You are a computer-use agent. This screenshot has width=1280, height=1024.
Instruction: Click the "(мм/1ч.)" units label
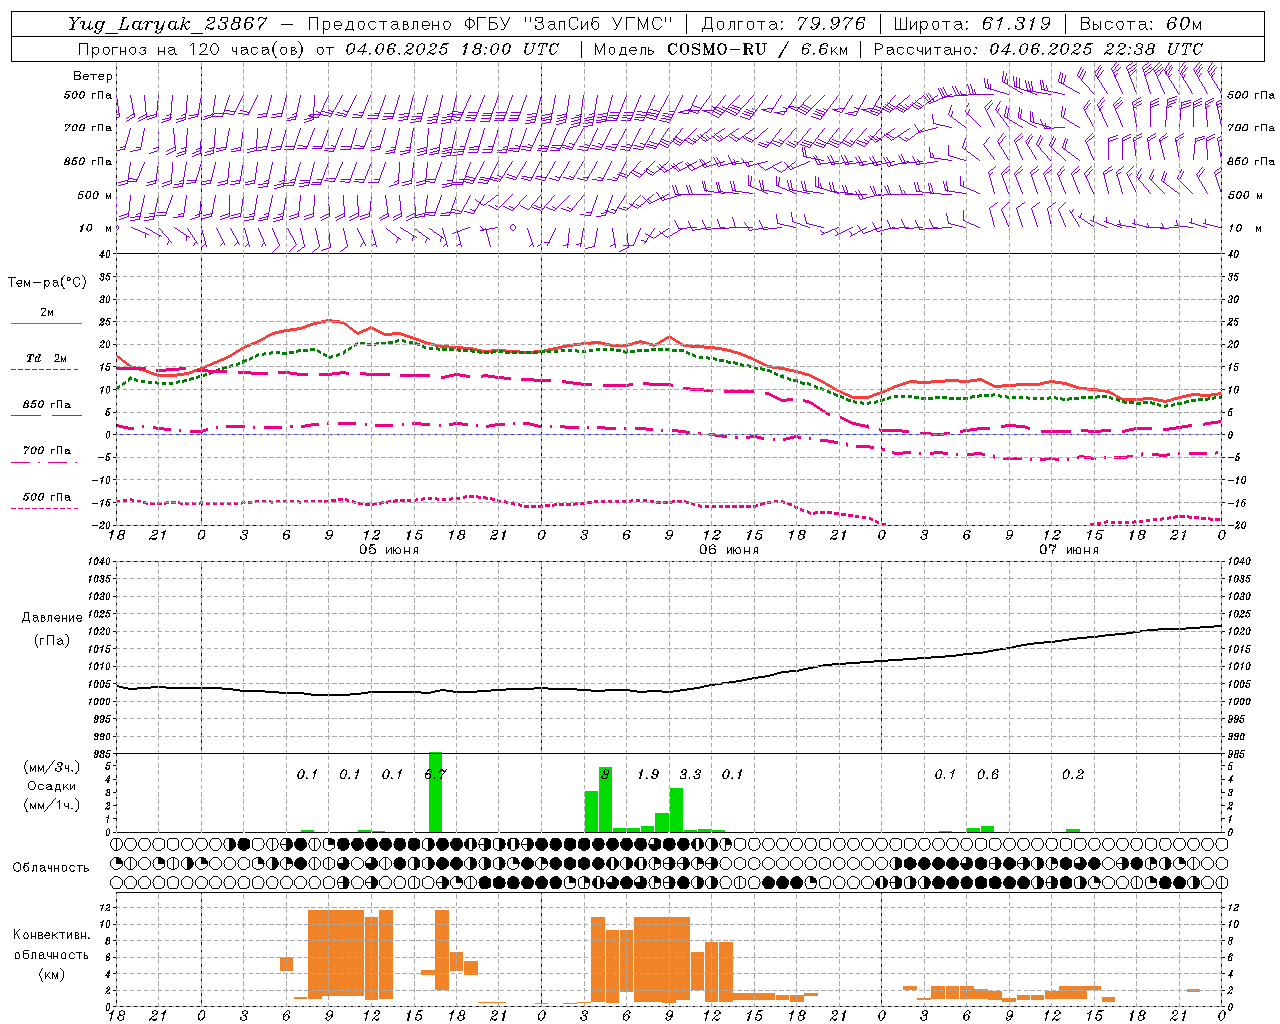(x=52, y=805)
